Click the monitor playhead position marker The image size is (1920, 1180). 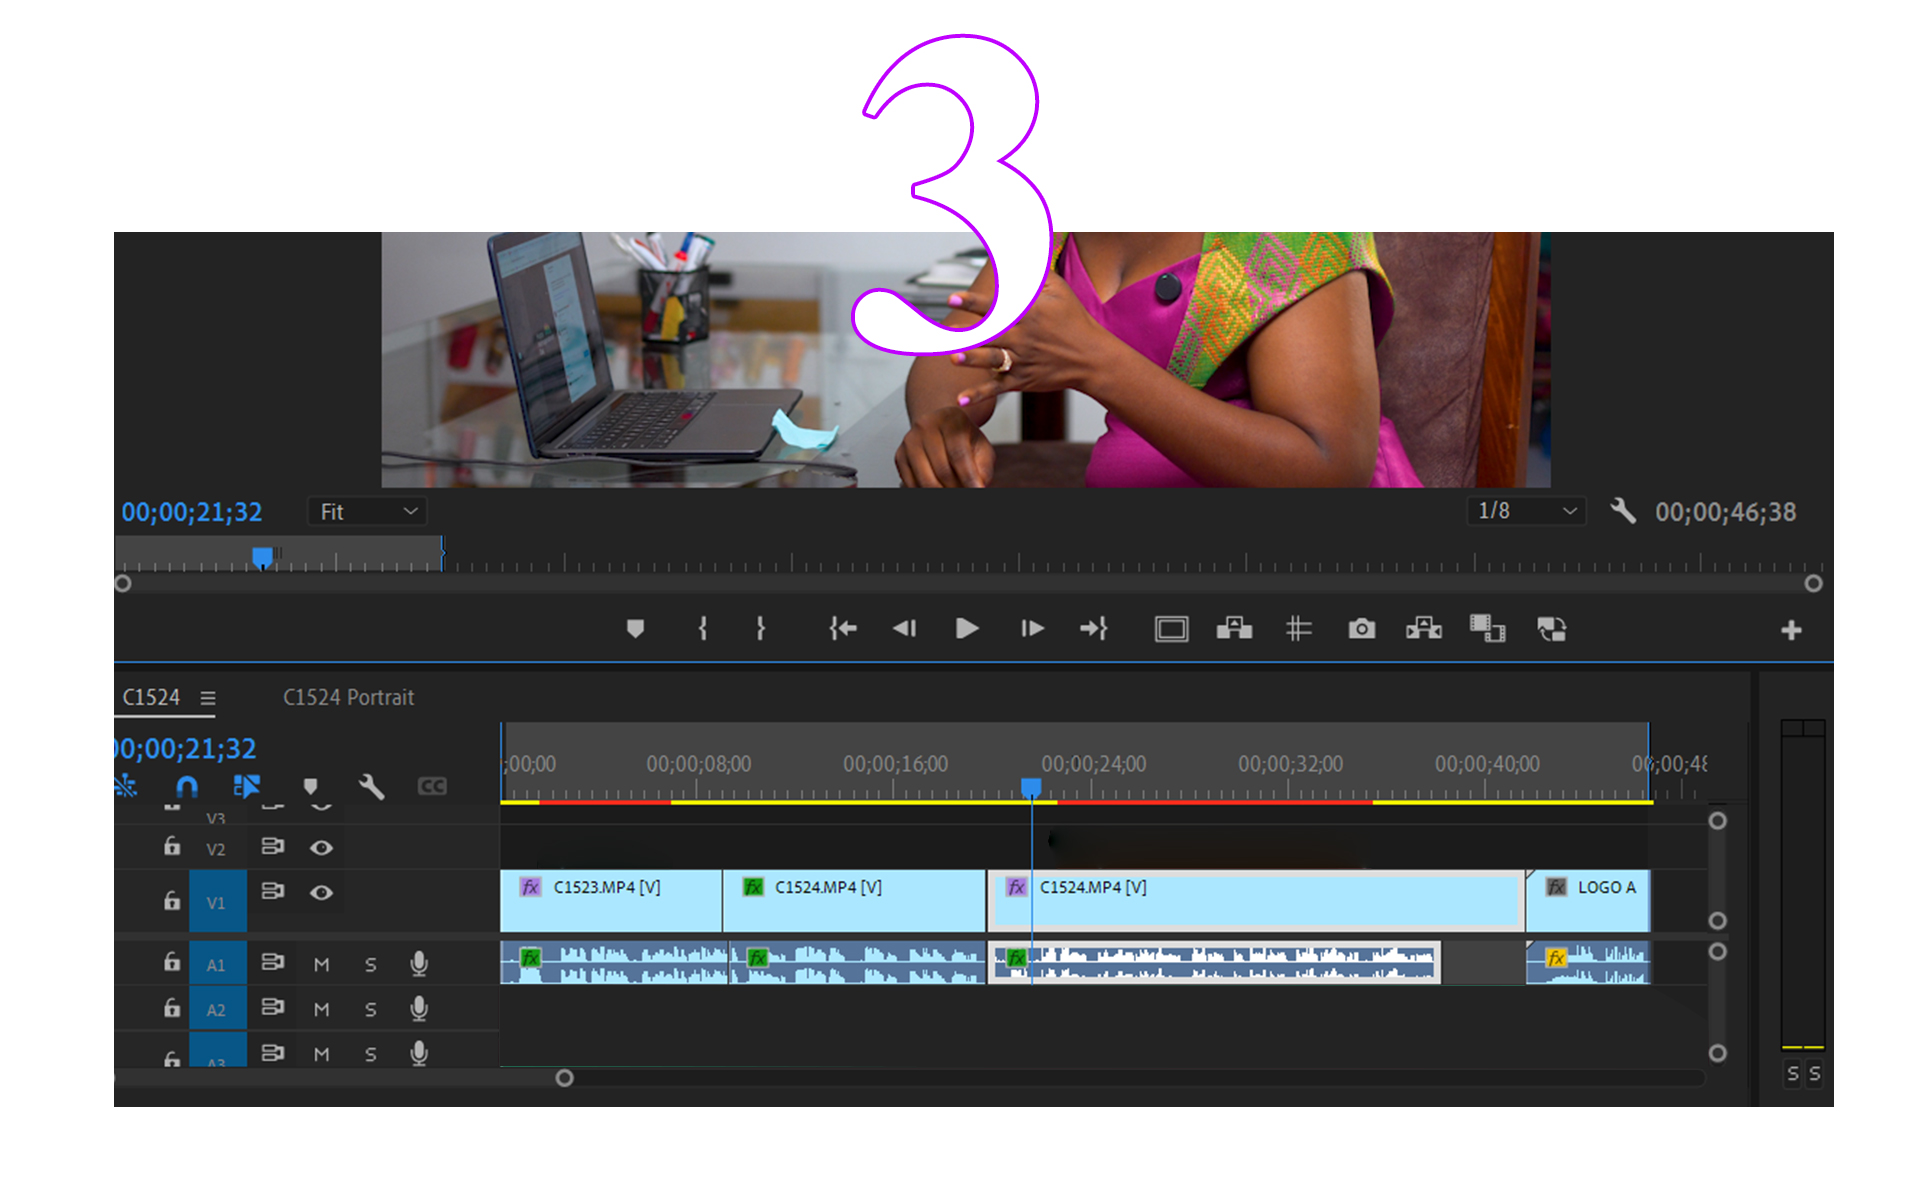(x=262, y=556)
